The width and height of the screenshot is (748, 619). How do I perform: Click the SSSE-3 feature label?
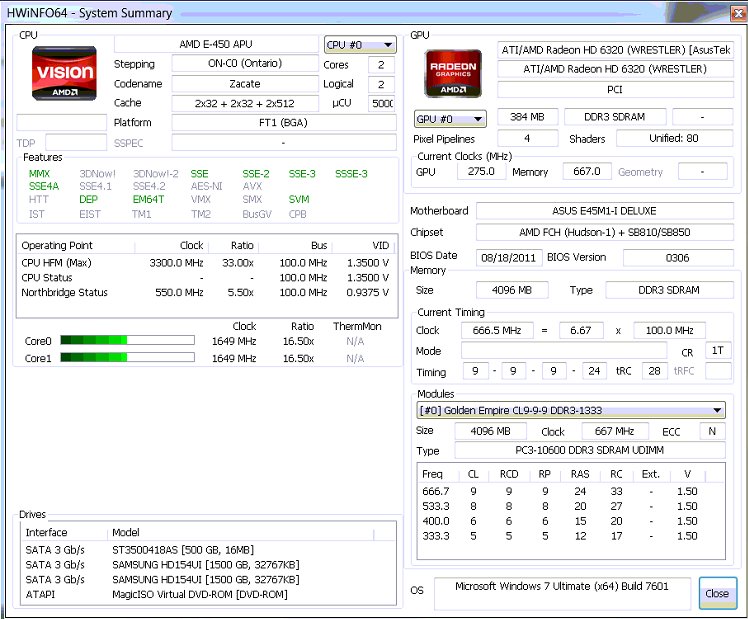click(x=352, y=174)
